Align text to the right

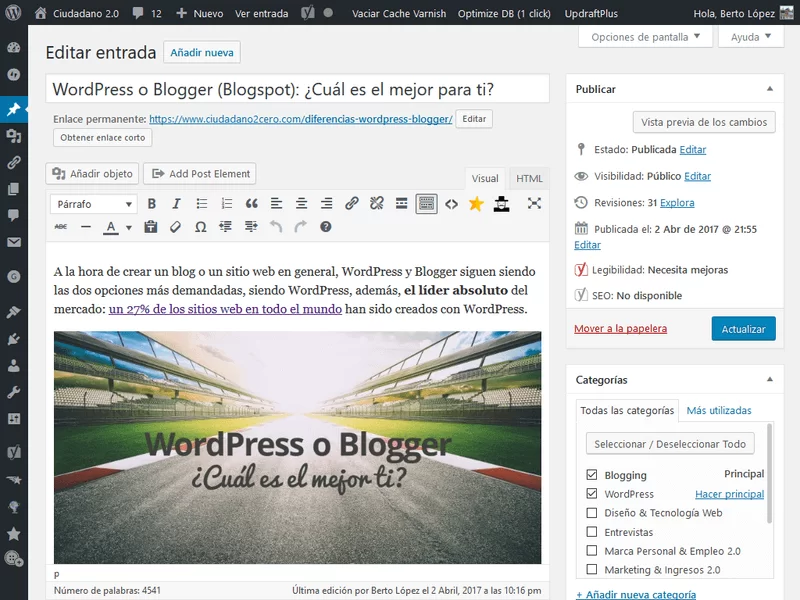327,204
